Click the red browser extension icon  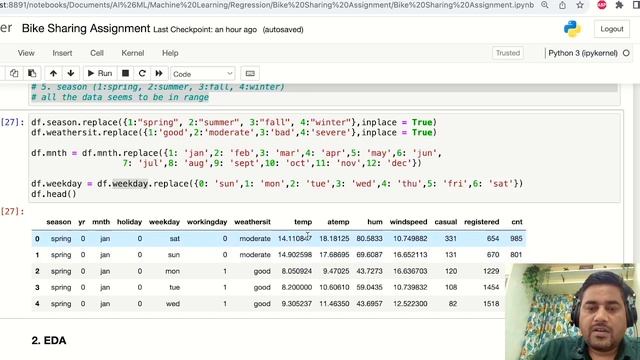click(602, 5)
